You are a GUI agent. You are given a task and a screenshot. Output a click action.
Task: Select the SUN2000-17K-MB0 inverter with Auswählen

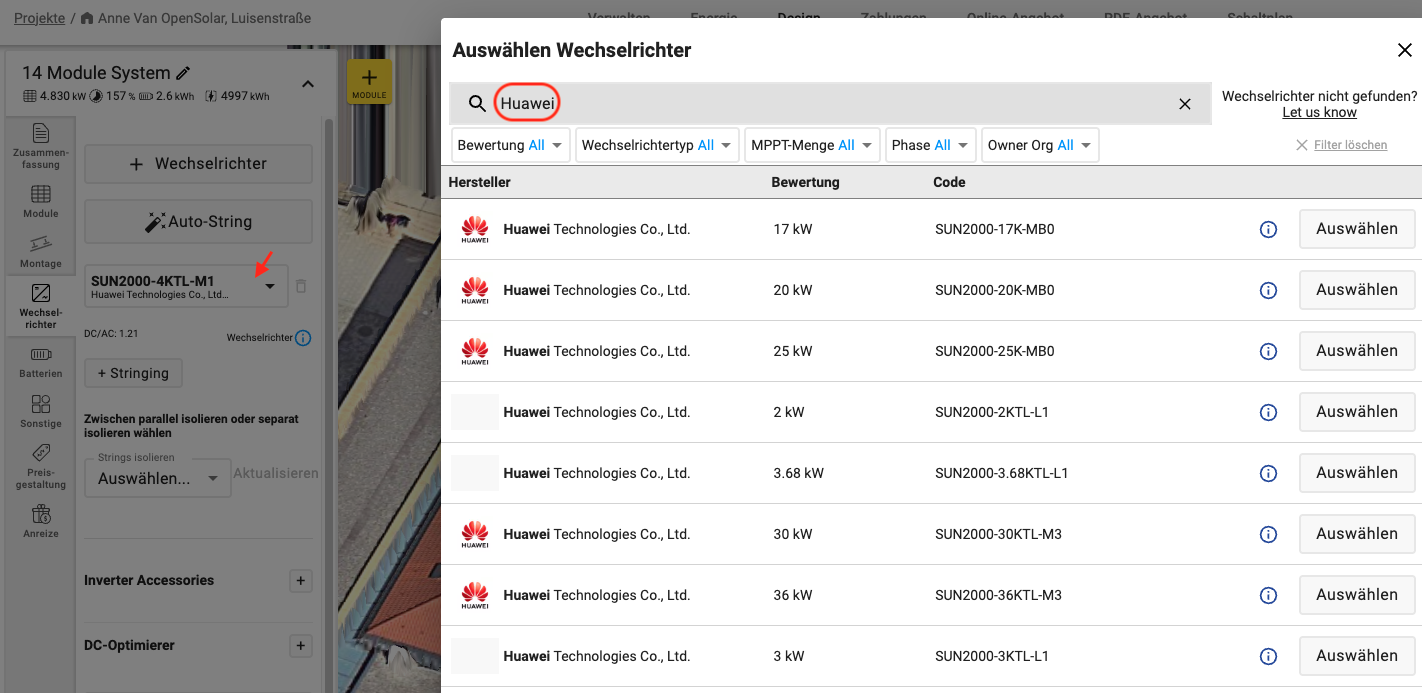coord(1357,229)
